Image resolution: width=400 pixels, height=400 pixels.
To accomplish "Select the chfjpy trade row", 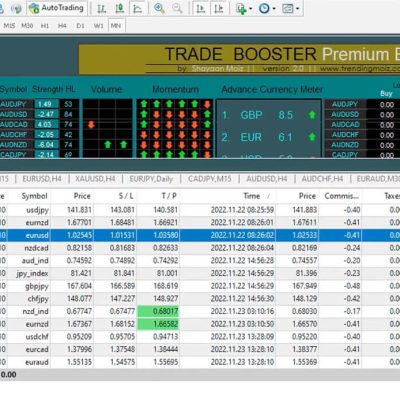I will pyautogui.click(x=200, y=299).
